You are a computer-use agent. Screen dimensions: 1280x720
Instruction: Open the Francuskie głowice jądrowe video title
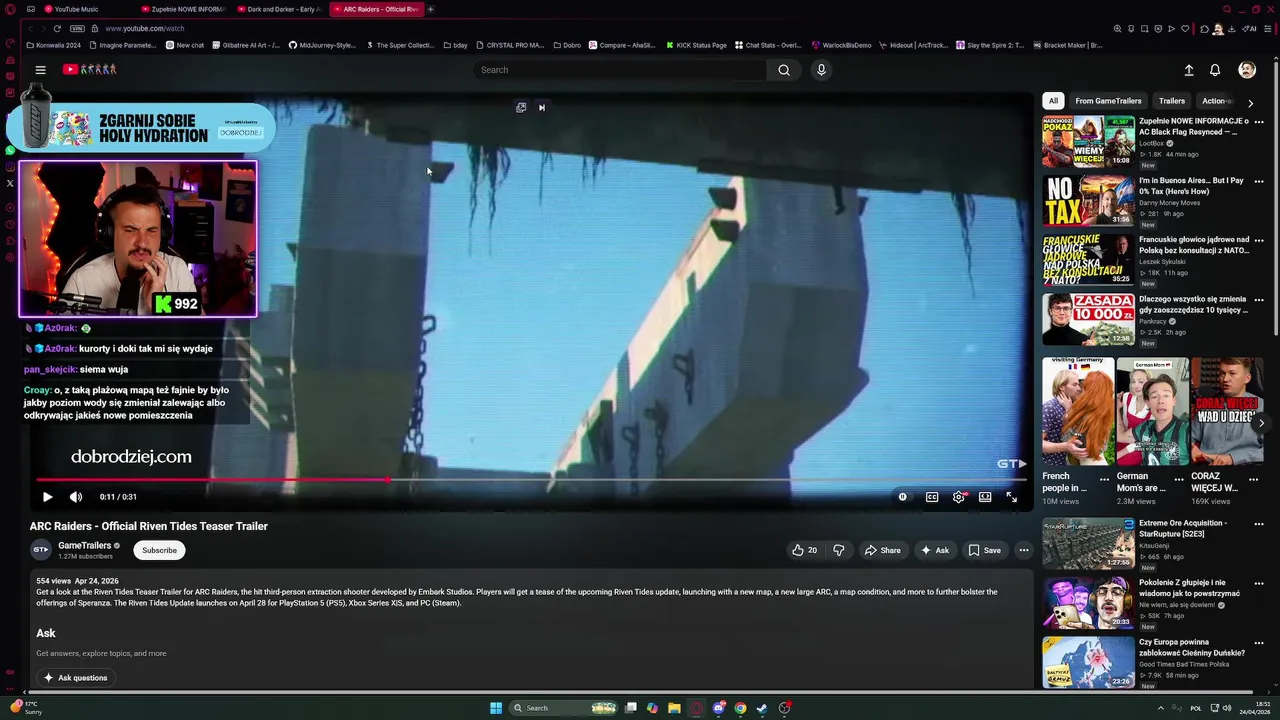pos(1194,245)
